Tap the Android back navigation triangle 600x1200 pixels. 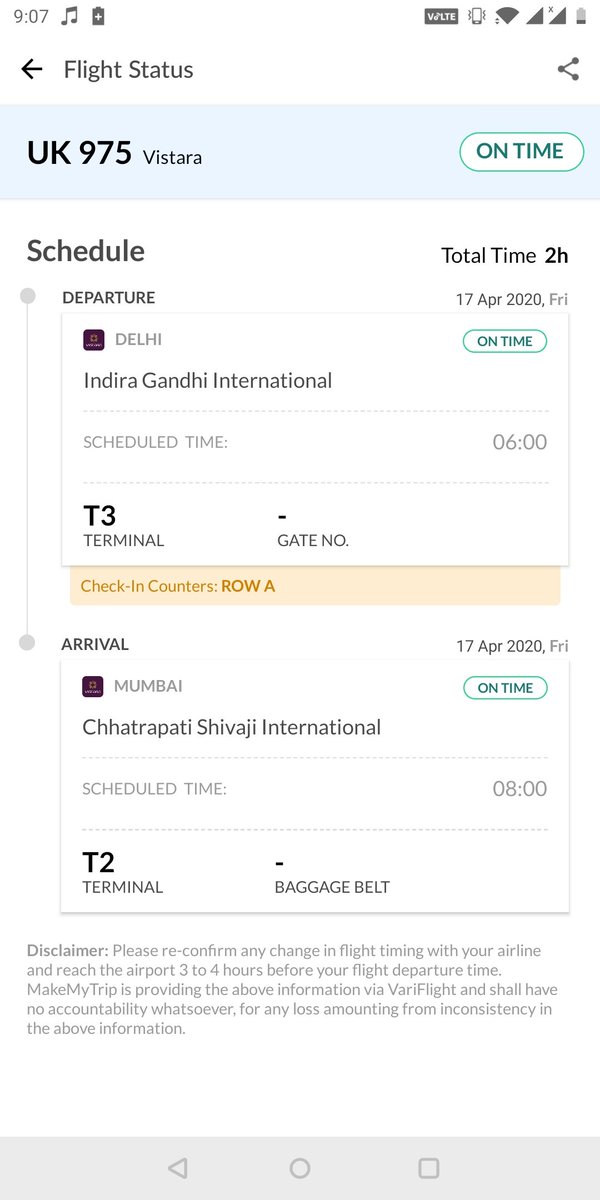click(x=177, y=1167)
